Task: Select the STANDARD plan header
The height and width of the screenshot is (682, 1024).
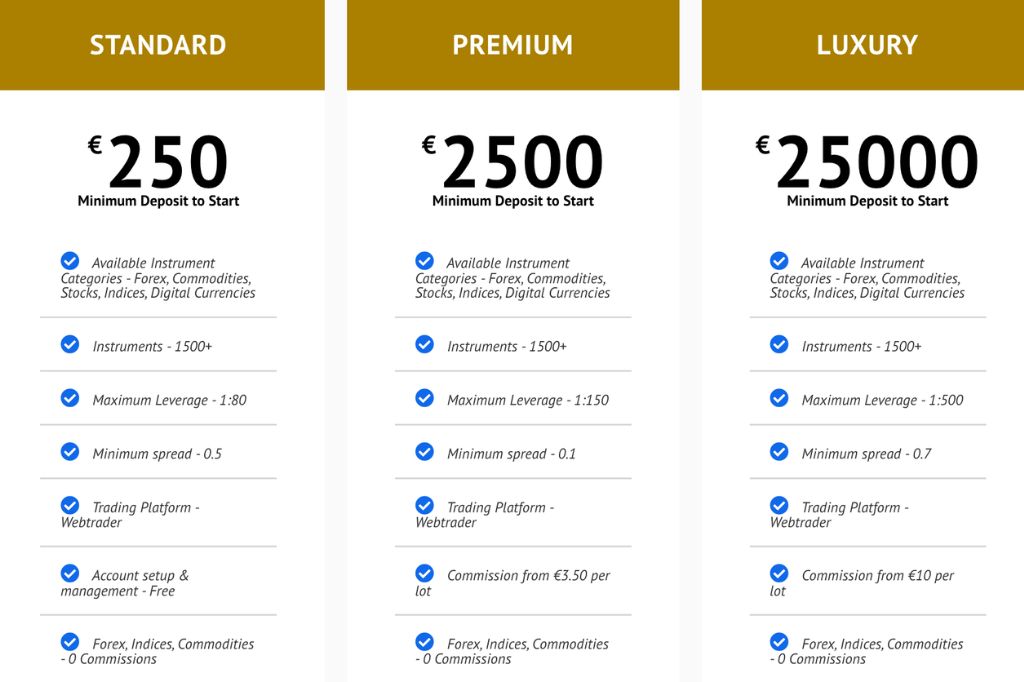Action: pyautogui.click(x=162, y=45)
